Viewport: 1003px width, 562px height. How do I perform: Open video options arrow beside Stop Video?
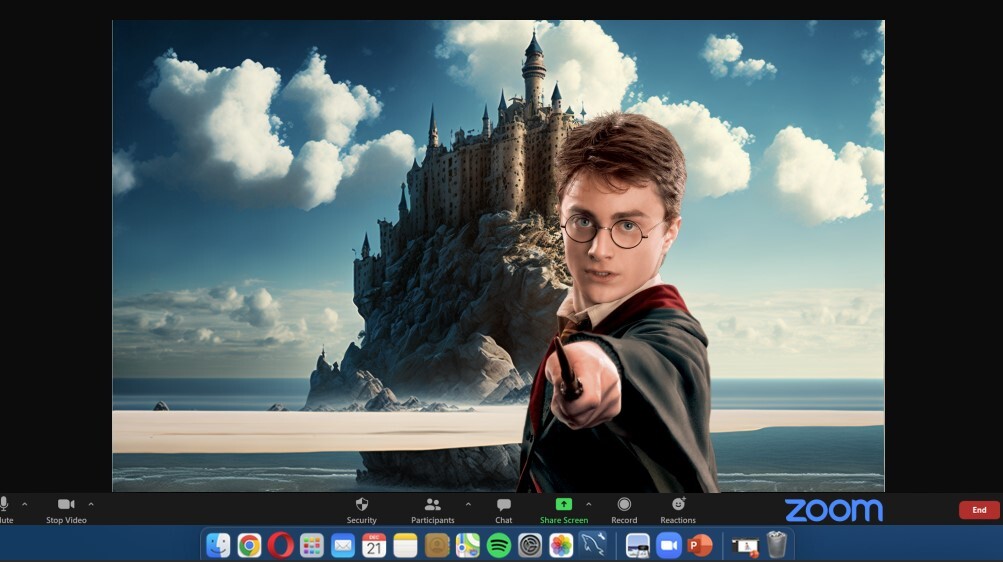[91, 504]
